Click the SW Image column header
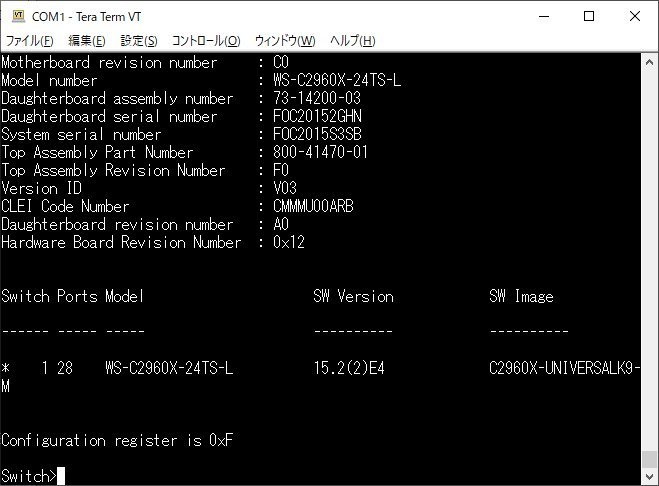 point(522,296)
